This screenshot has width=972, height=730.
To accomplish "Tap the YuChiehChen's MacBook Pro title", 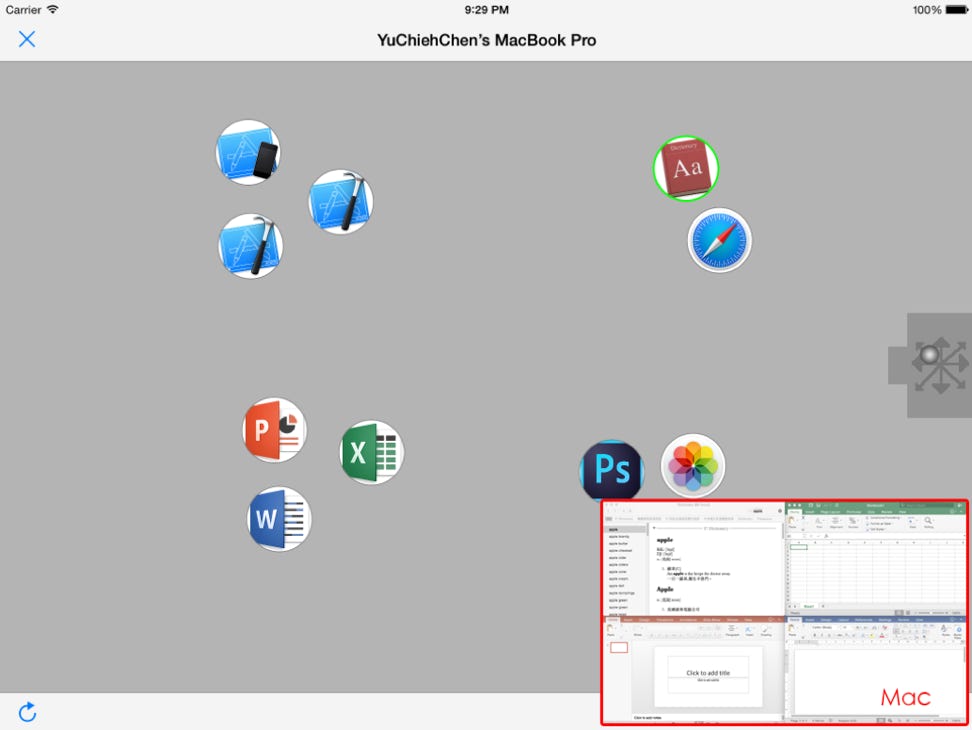I will coord(486,40).
